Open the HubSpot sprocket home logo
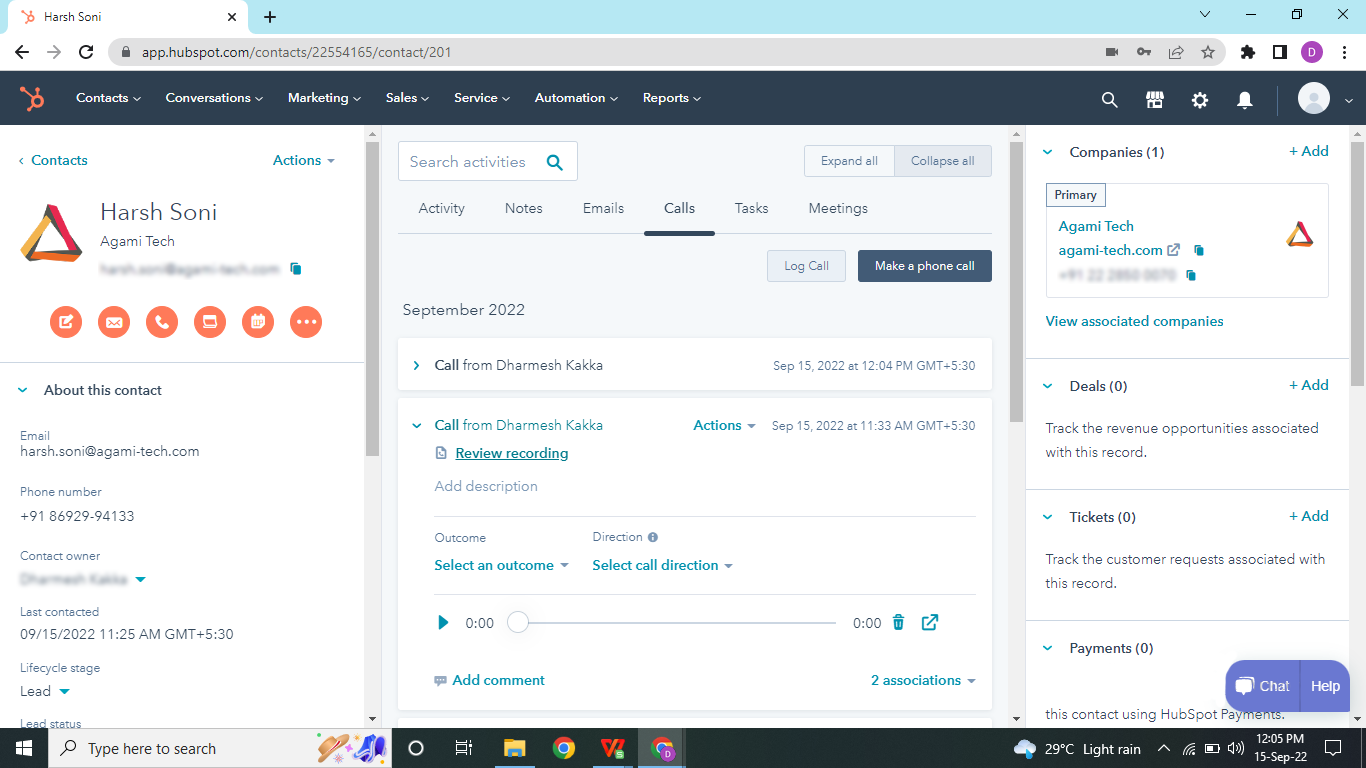This screenshot has width=1366, height=768. coord(32,98)
